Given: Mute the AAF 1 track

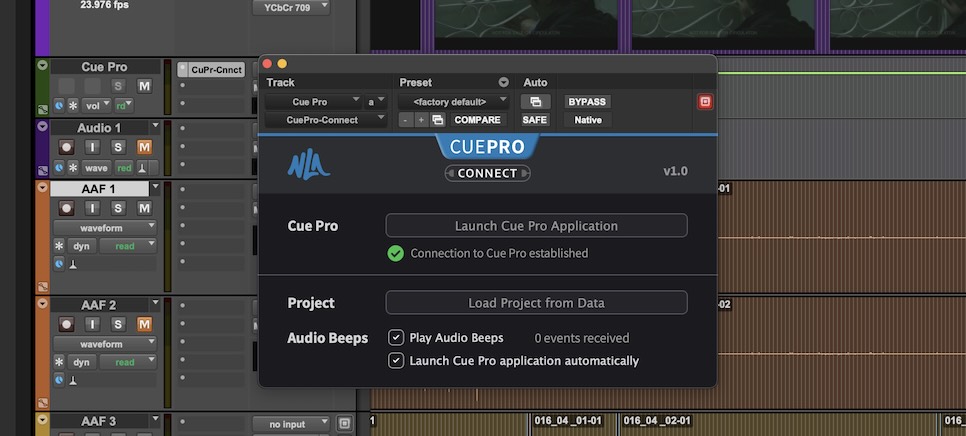Looking at the screenshot, I should click(144, 208).
